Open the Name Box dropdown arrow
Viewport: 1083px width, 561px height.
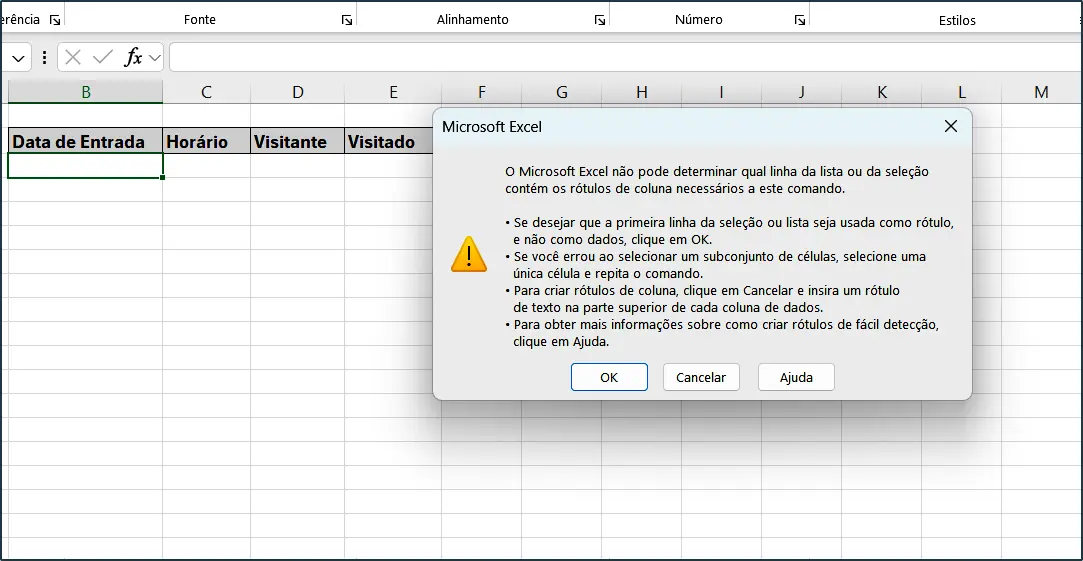point(18,57)
